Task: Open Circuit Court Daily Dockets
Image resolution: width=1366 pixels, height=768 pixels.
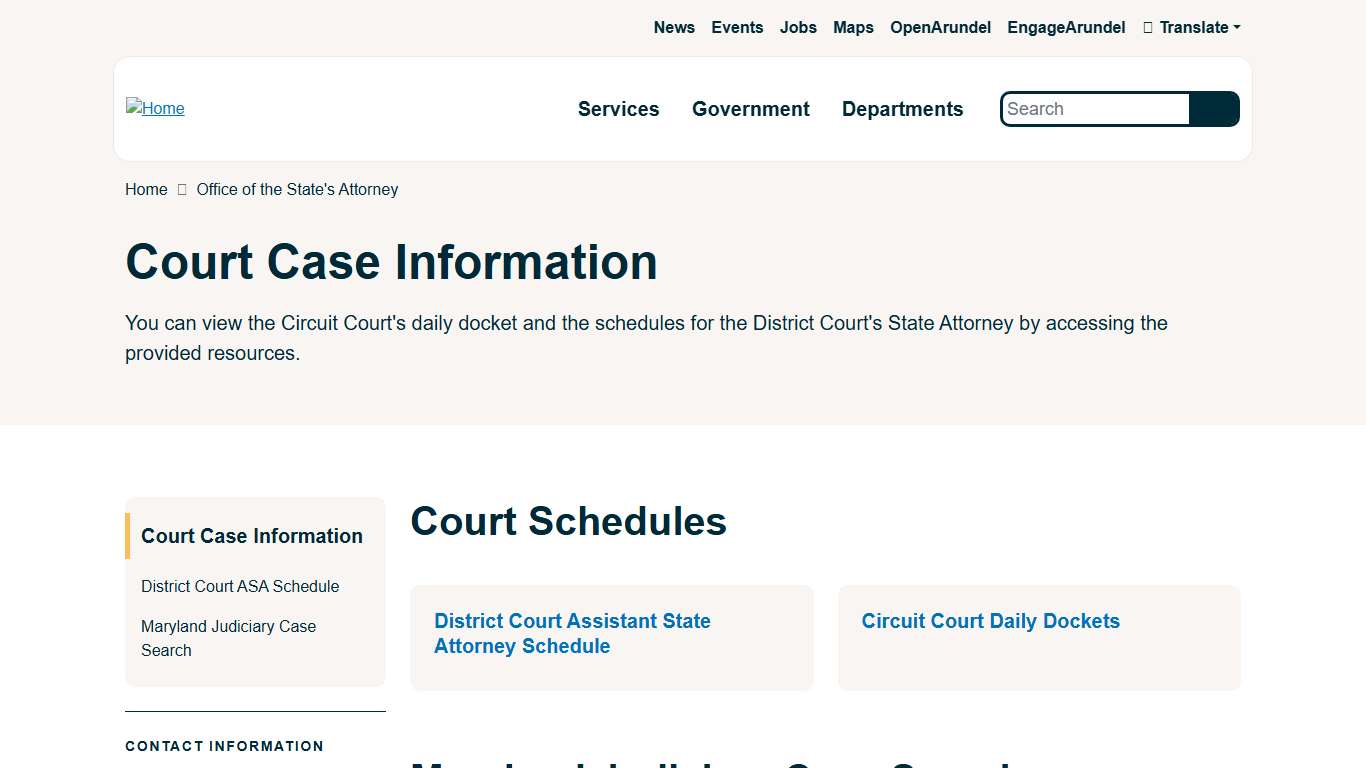Action: tap(990, 621)
